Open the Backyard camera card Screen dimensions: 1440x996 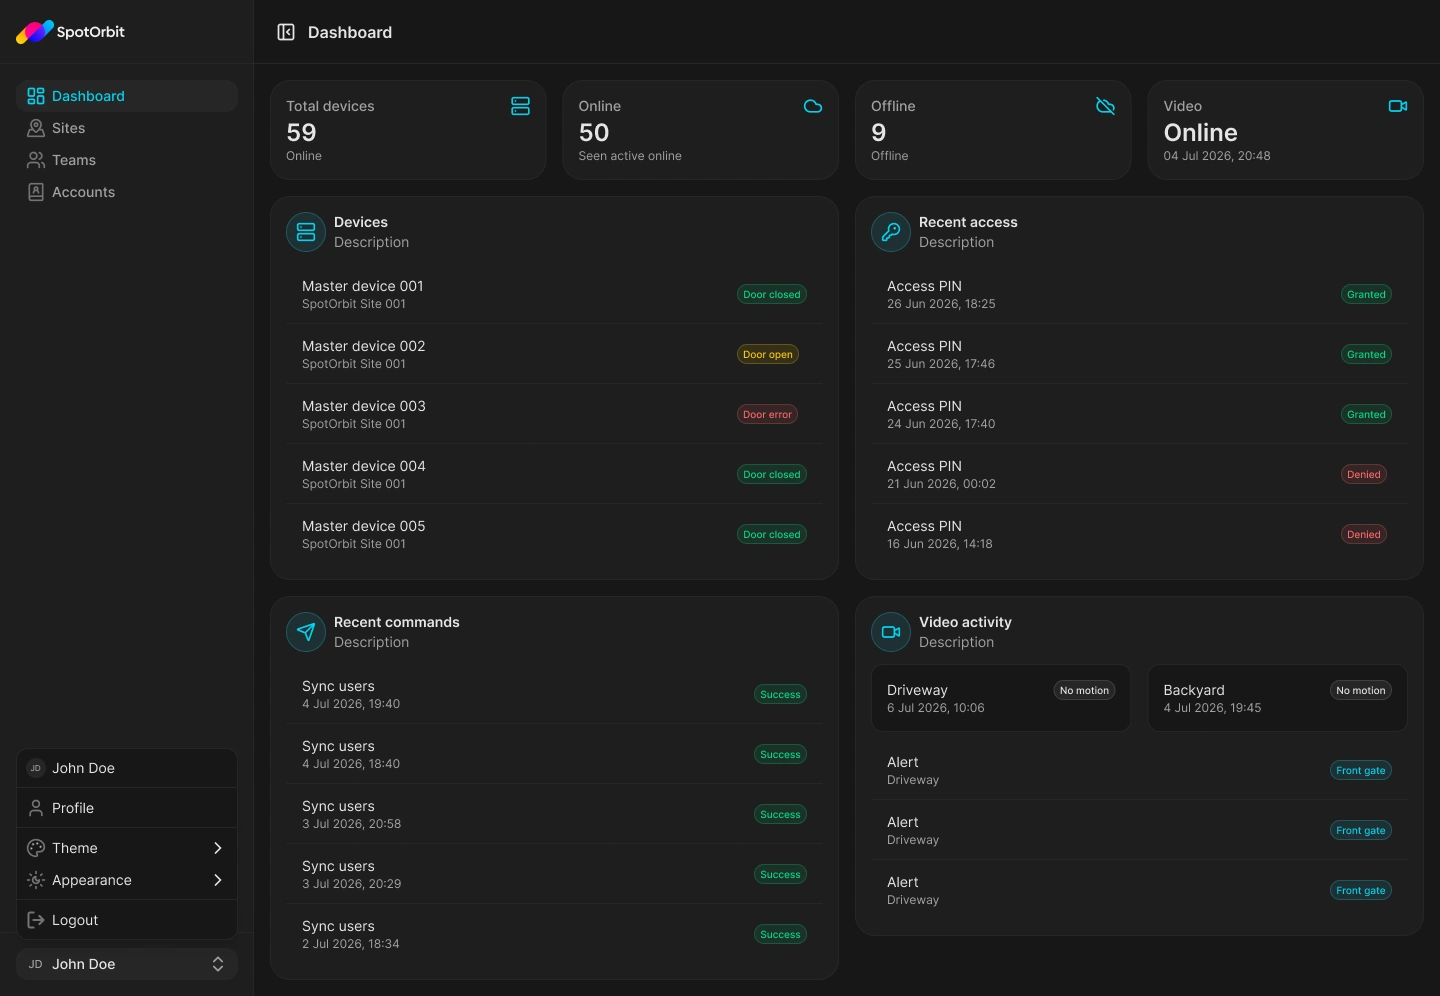(1277, 698)
